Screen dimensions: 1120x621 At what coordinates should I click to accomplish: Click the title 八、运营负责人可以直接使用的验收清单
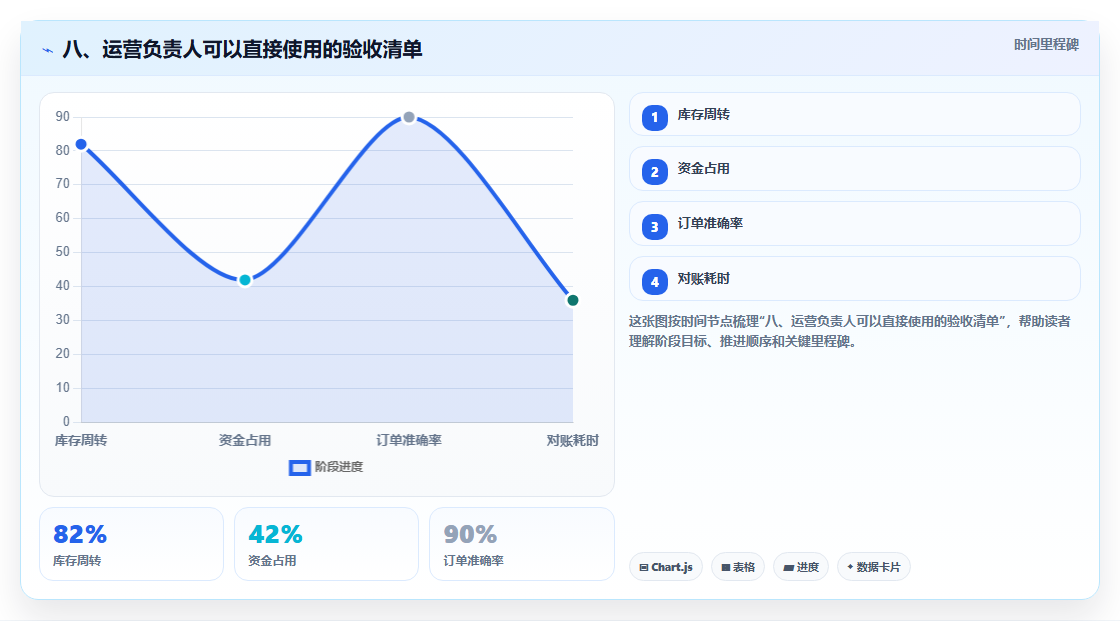243,49
